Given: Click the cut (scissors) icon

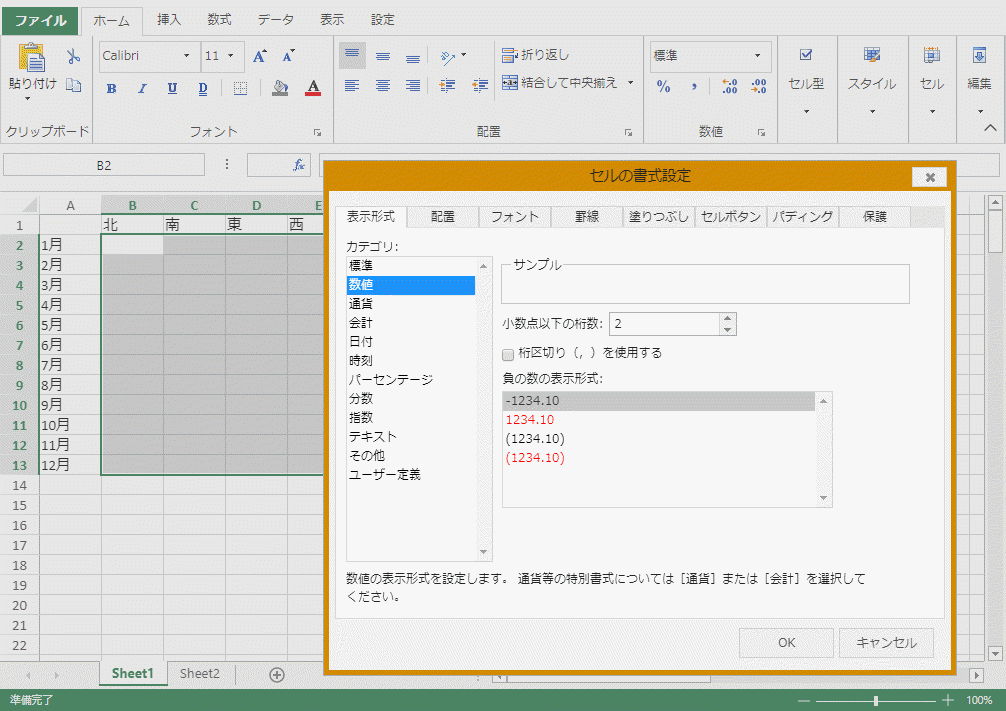Looking at the screenshot, I should point(73,57).
